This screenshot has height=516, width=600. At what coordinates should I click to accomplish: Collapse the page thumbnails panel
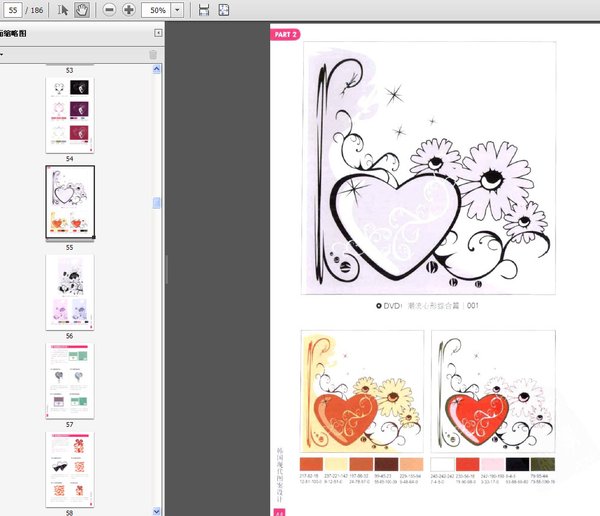tap(158, 33)
